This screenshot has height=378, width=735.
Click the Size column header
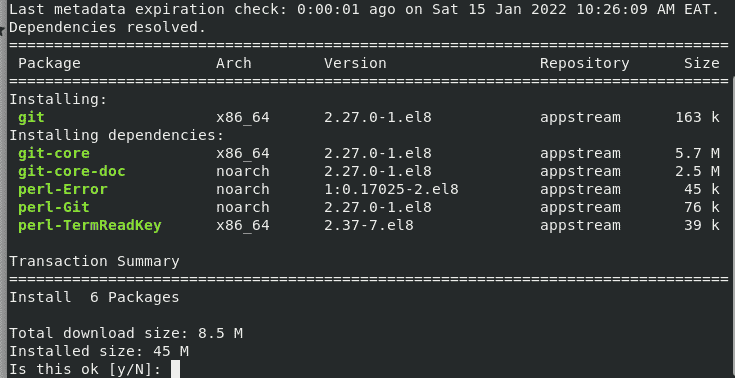coord(702,63)
